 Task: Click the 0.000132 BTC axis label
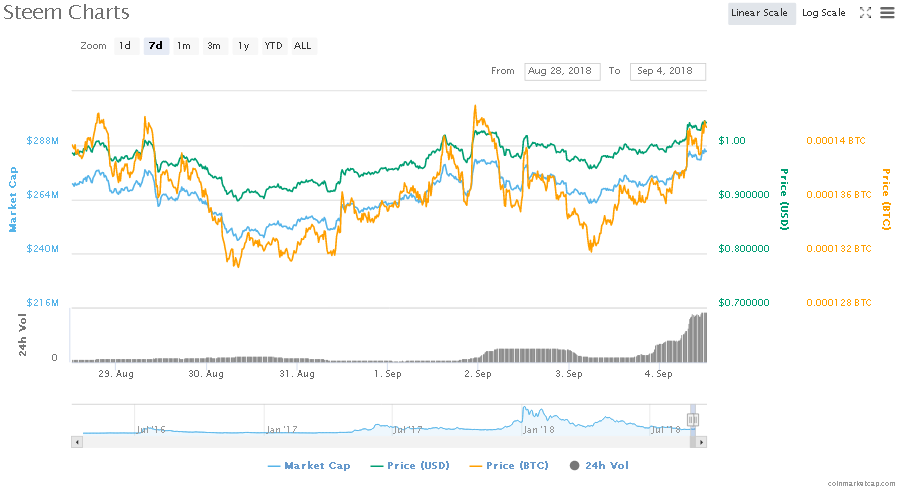coord(839,249)
